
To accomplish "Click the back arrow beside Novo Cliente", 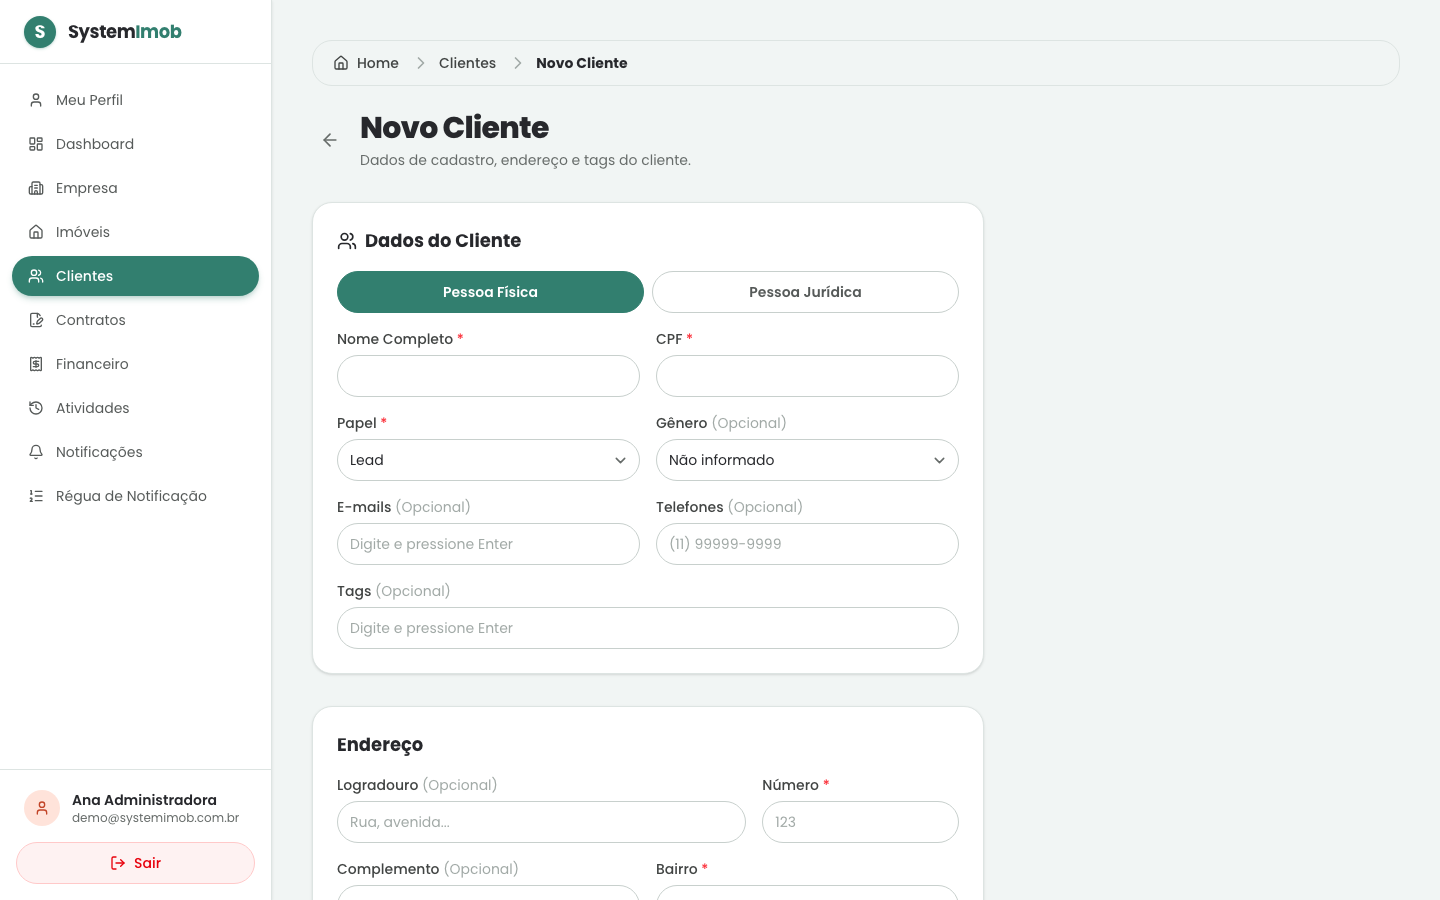I will click(x=330, y=140).
